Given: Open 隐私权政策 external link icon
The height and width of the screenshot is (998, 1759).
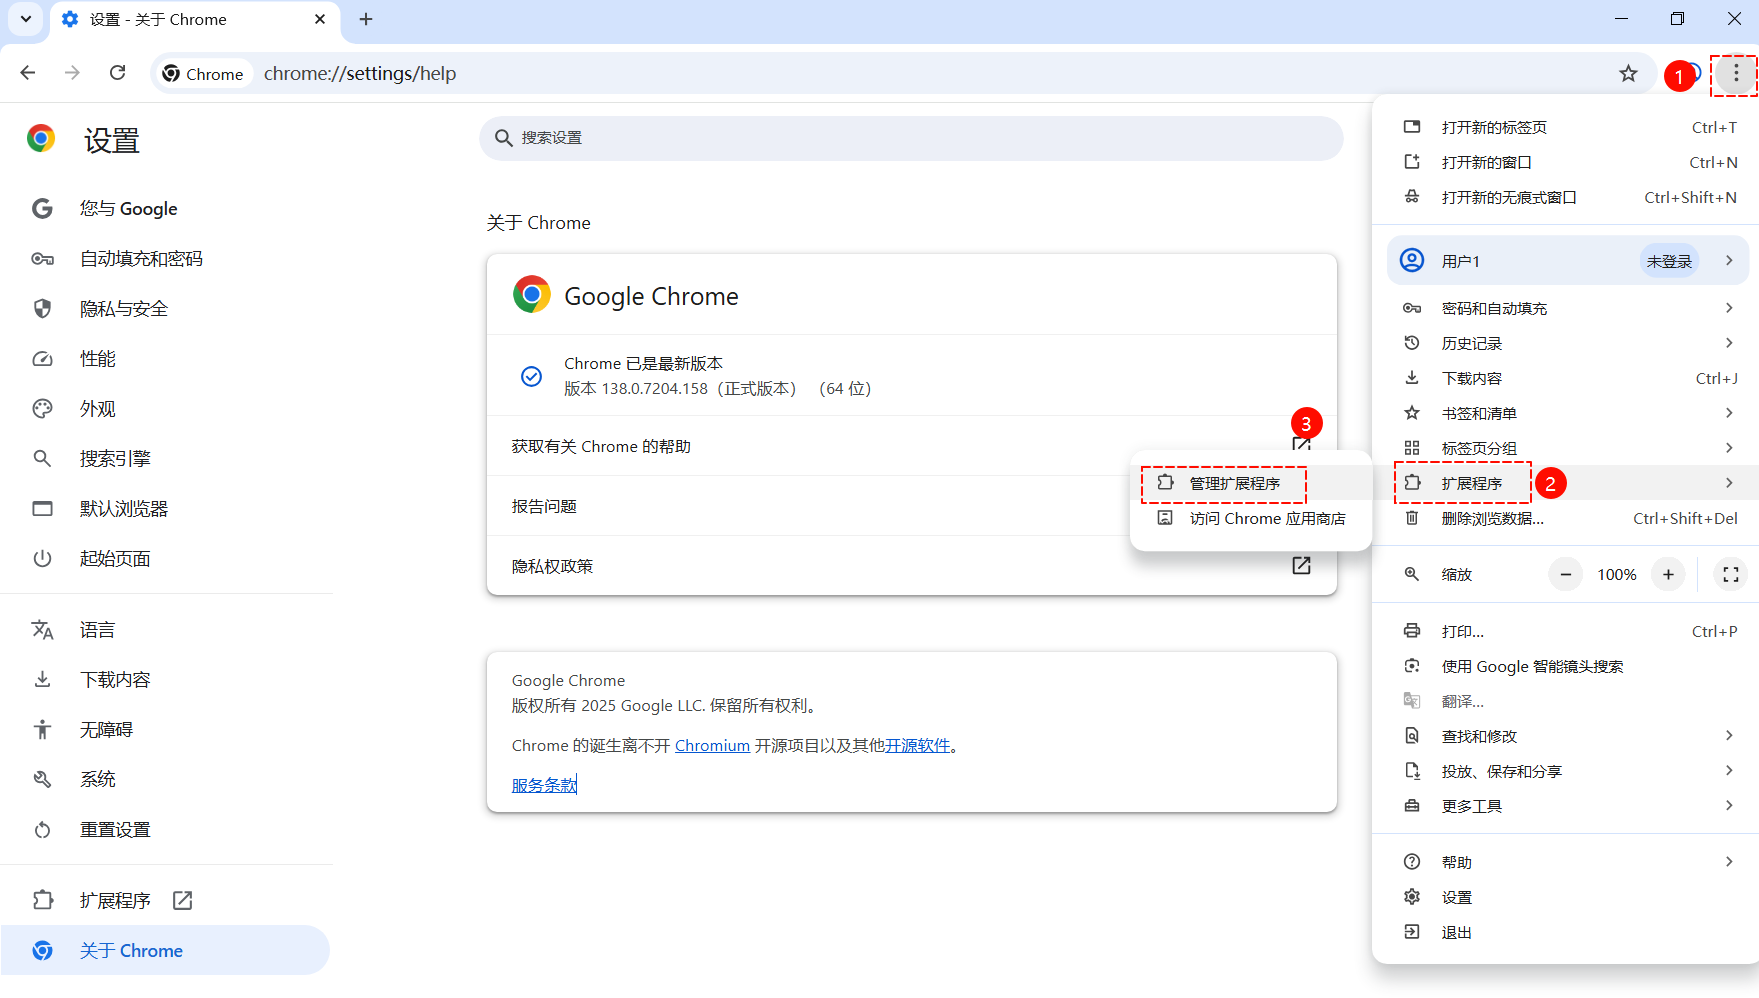Looking at the screenshot, I should (1301, 566).
